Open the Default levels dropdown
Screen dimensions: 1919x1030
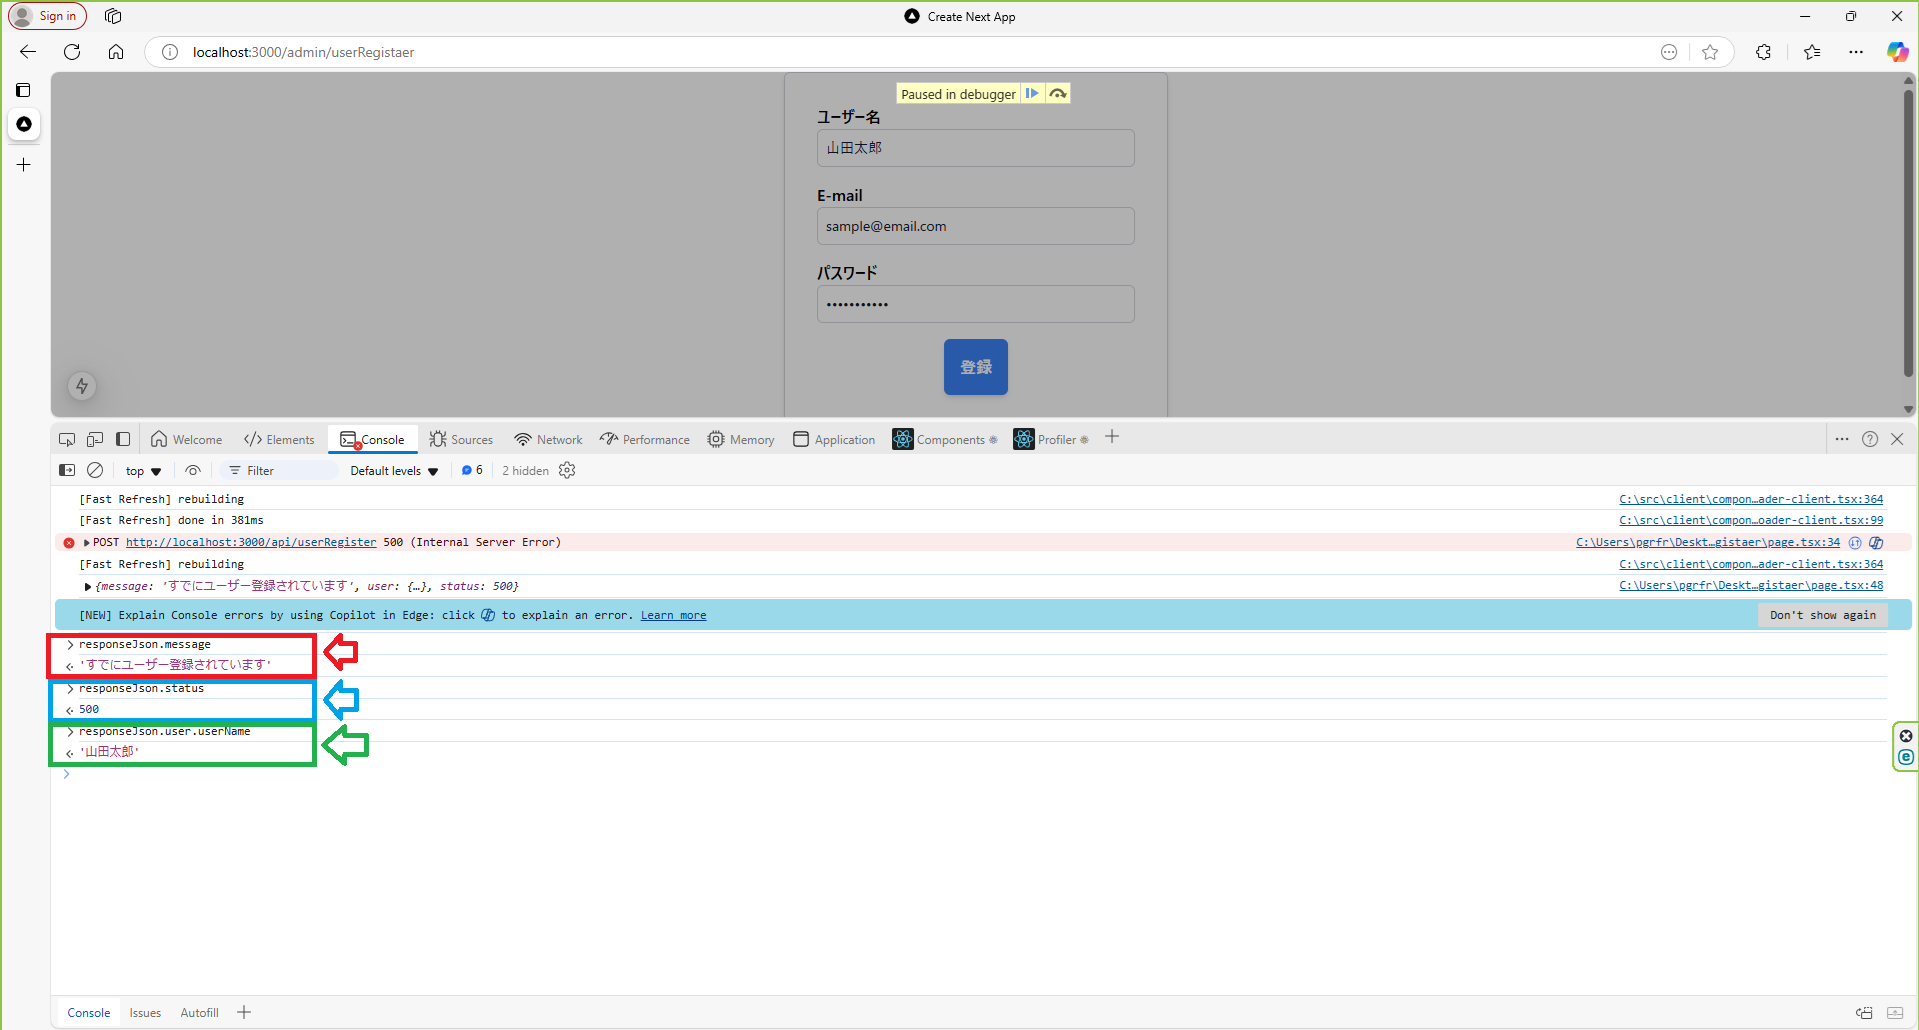(x=392, y=470)
